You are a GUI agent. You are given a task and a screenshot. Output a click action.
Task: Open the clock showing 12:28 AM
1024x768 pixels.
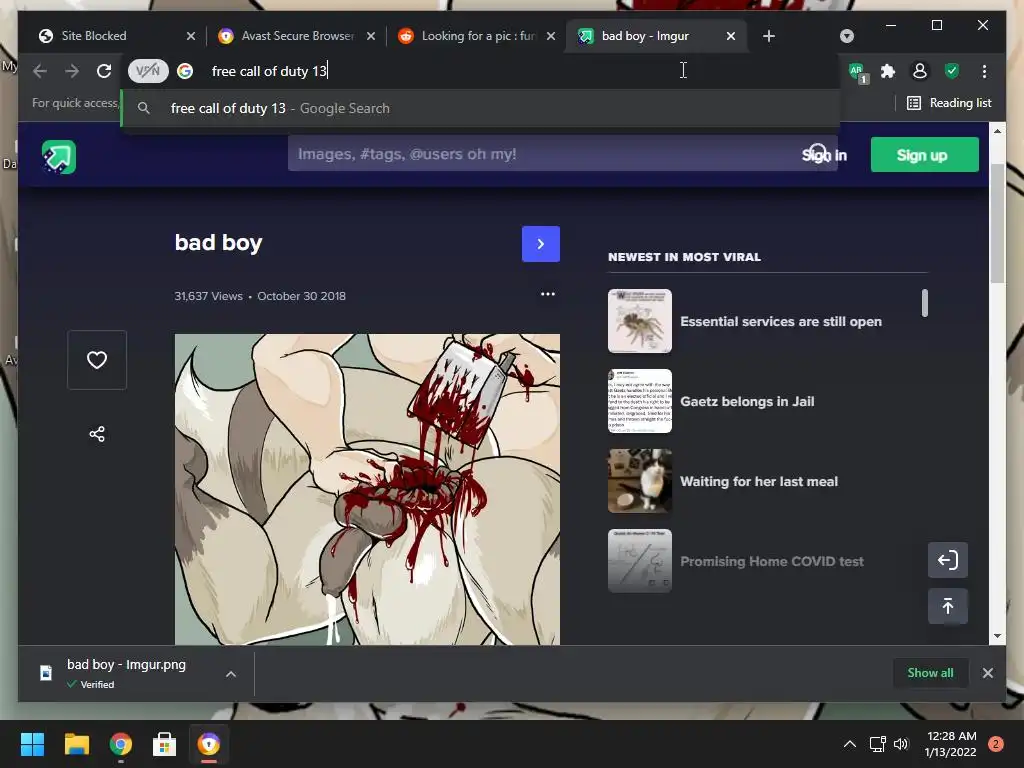[x=951, y=744]
